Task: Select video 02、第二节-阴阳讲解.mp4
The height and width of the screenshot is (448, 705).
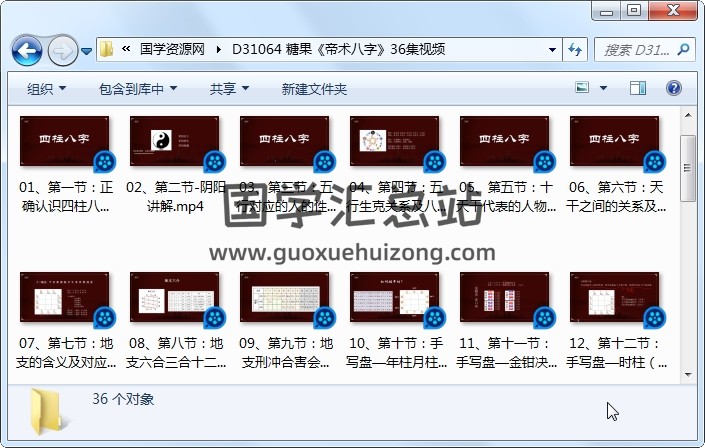Action: 175,164
